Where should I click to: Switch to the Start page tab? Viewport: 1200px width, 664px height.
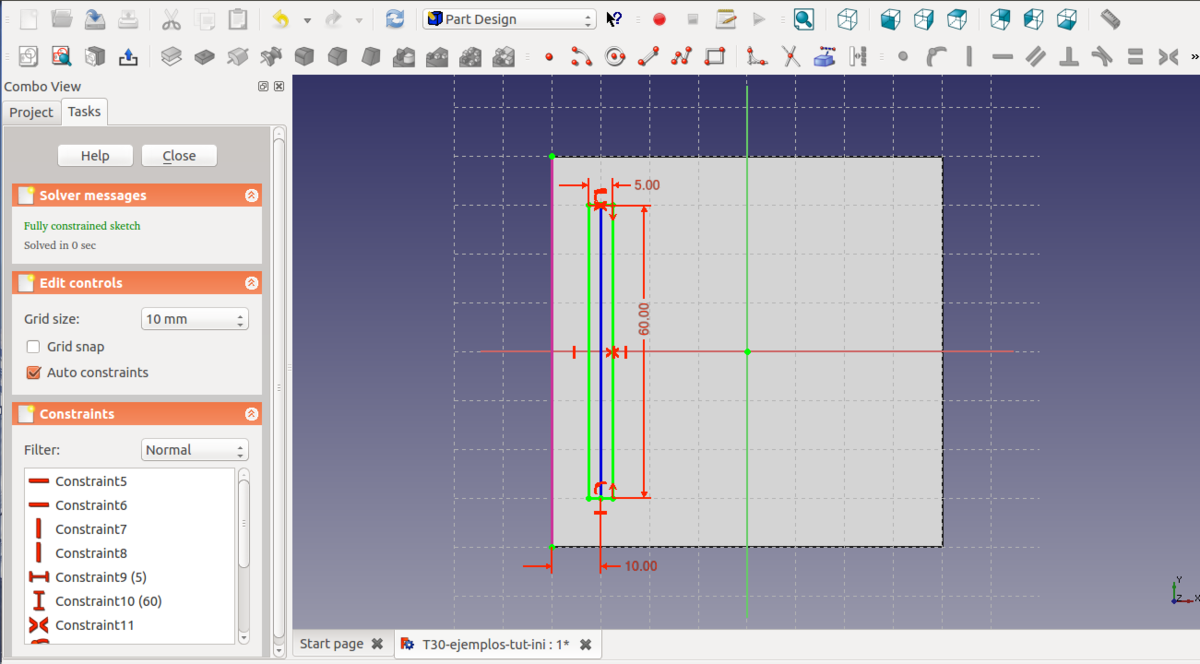coord(331,644)
